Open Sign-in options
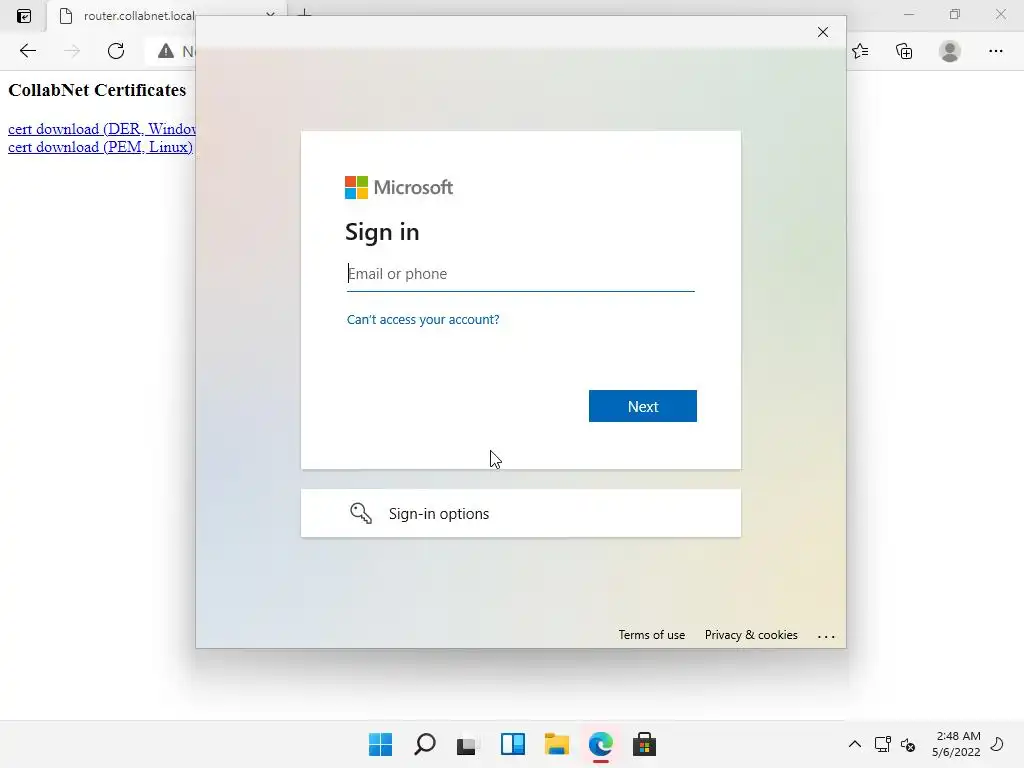 [520, 513]
